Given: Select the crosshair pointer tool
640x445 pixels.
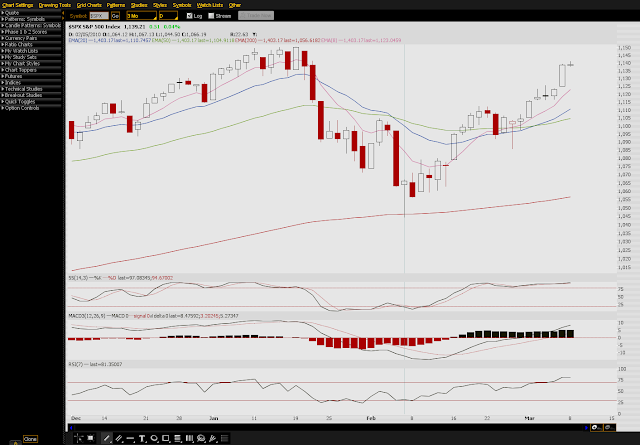Looking at the screenshot, I should pos(78,438).
